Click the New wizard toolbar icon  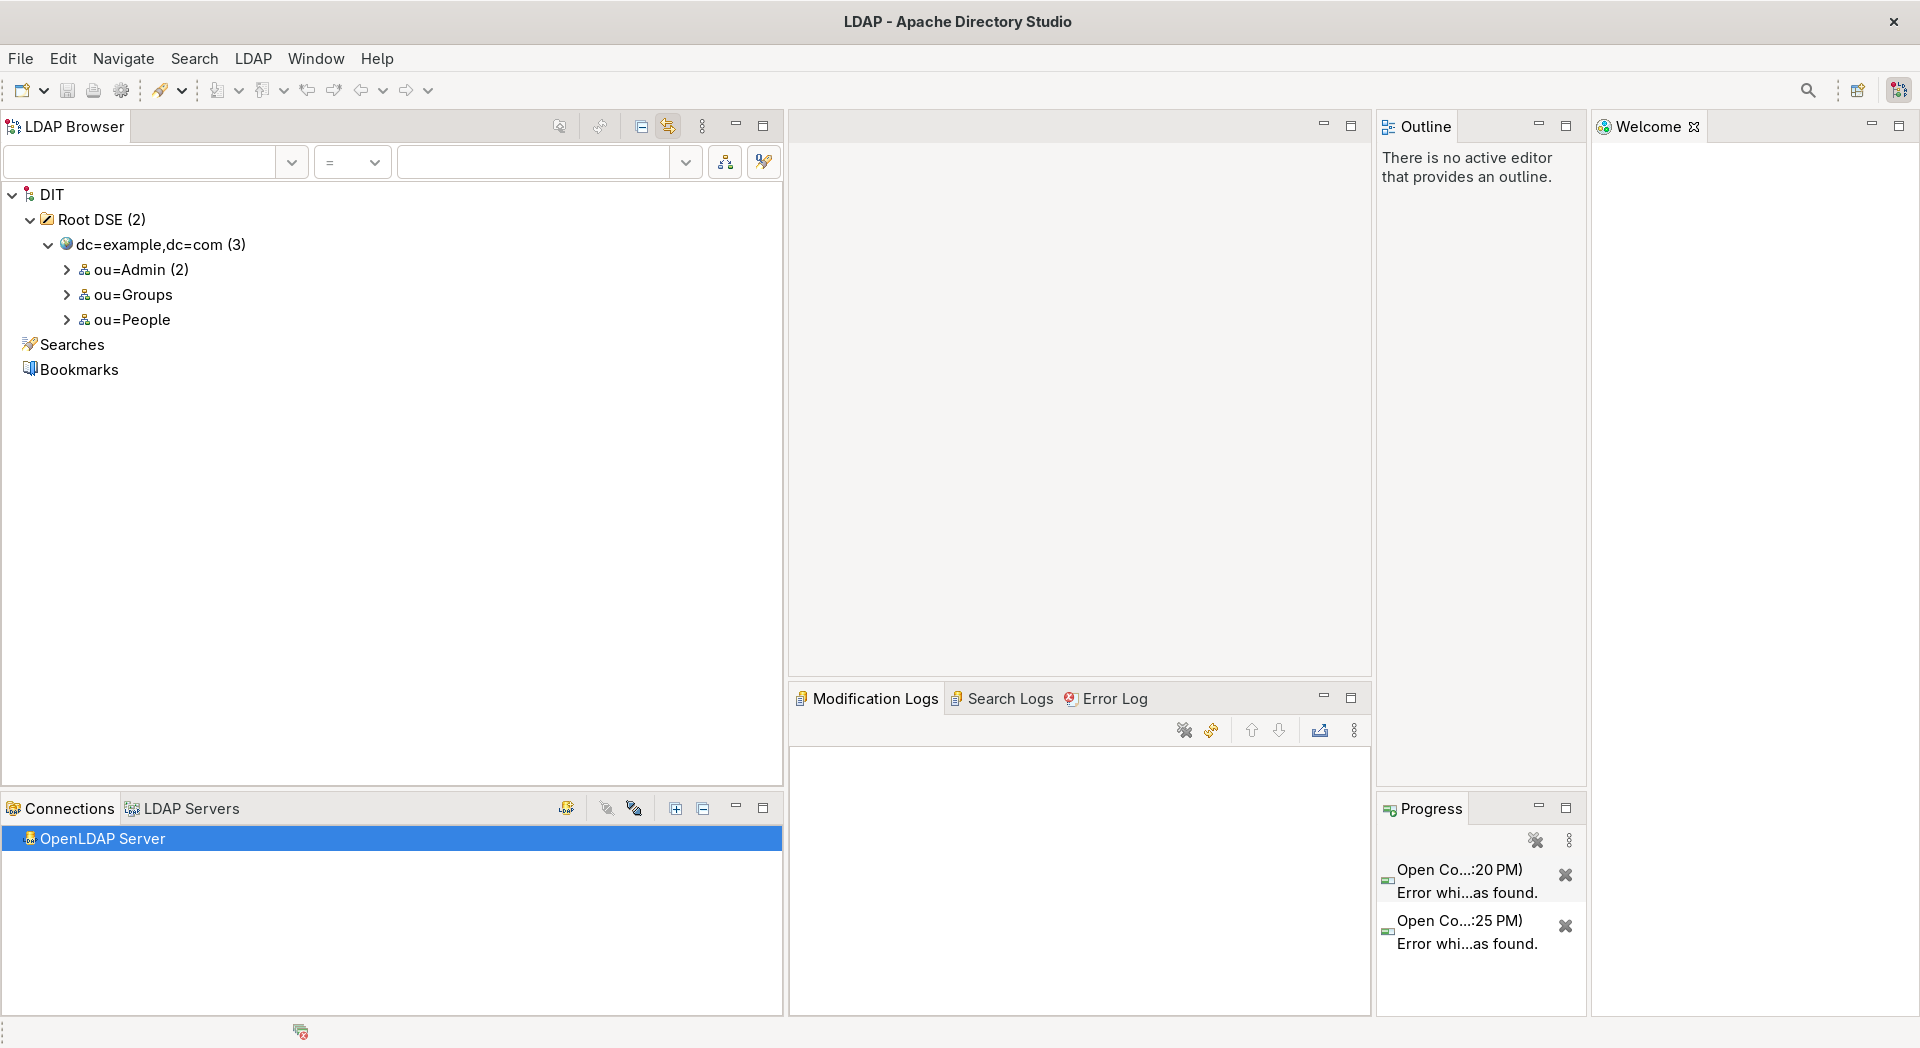[x=22, y=90]
